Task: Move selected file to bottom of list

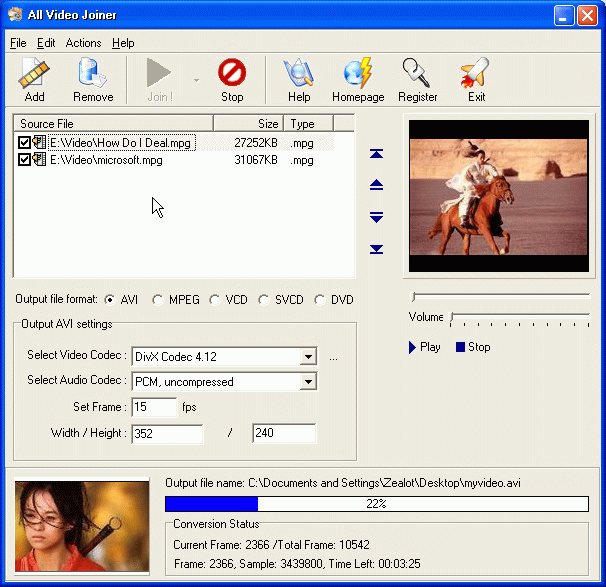Action: point(376,249)
